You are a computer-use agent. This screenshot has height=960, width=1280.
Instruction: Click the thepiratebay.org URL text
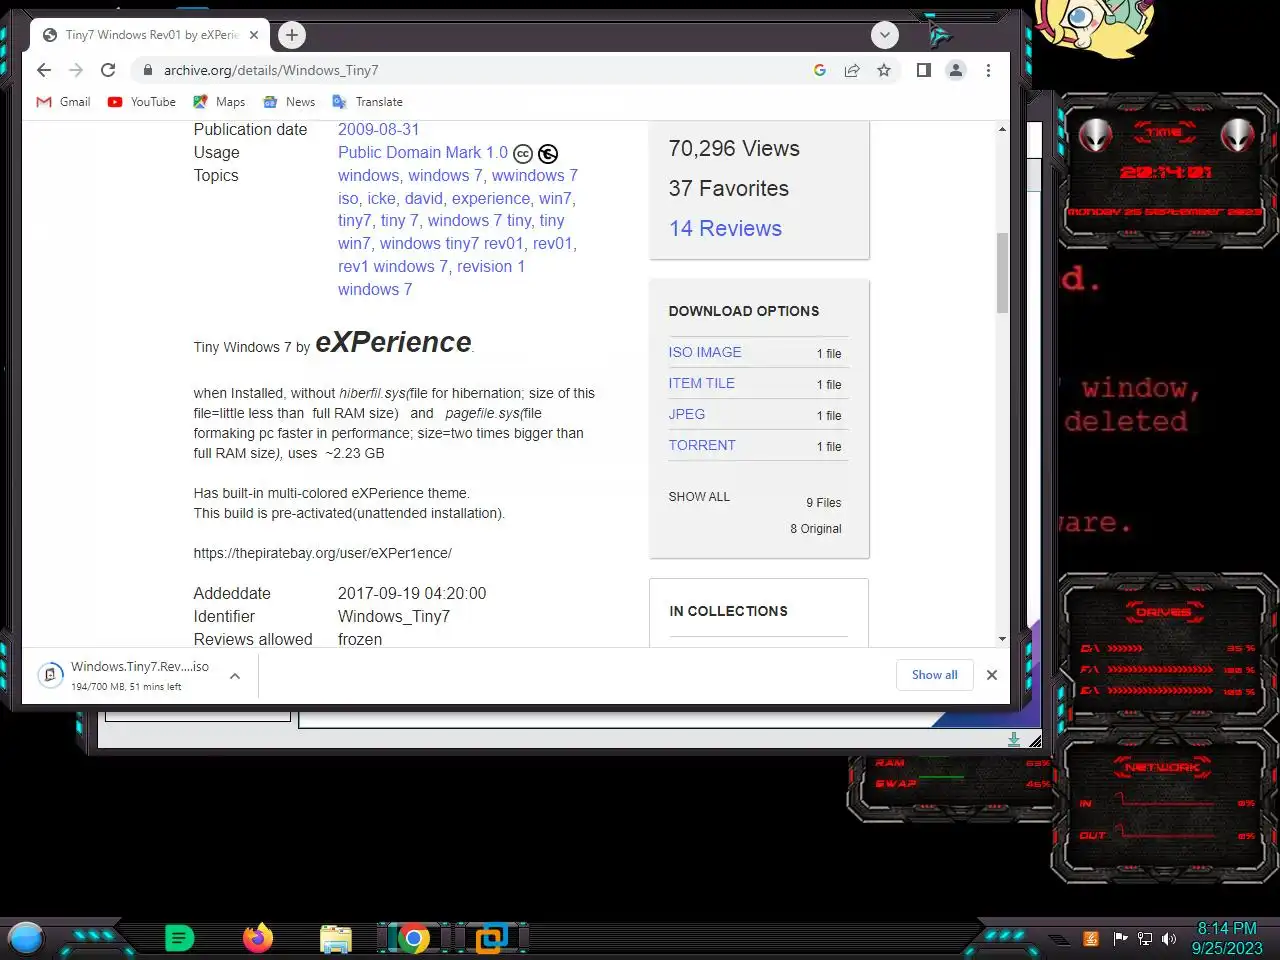[x=323, y=553]
